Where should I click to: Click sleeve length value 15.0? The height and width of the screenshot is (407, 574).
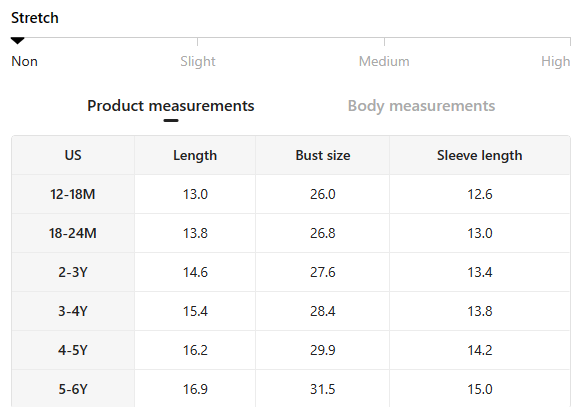480,389
